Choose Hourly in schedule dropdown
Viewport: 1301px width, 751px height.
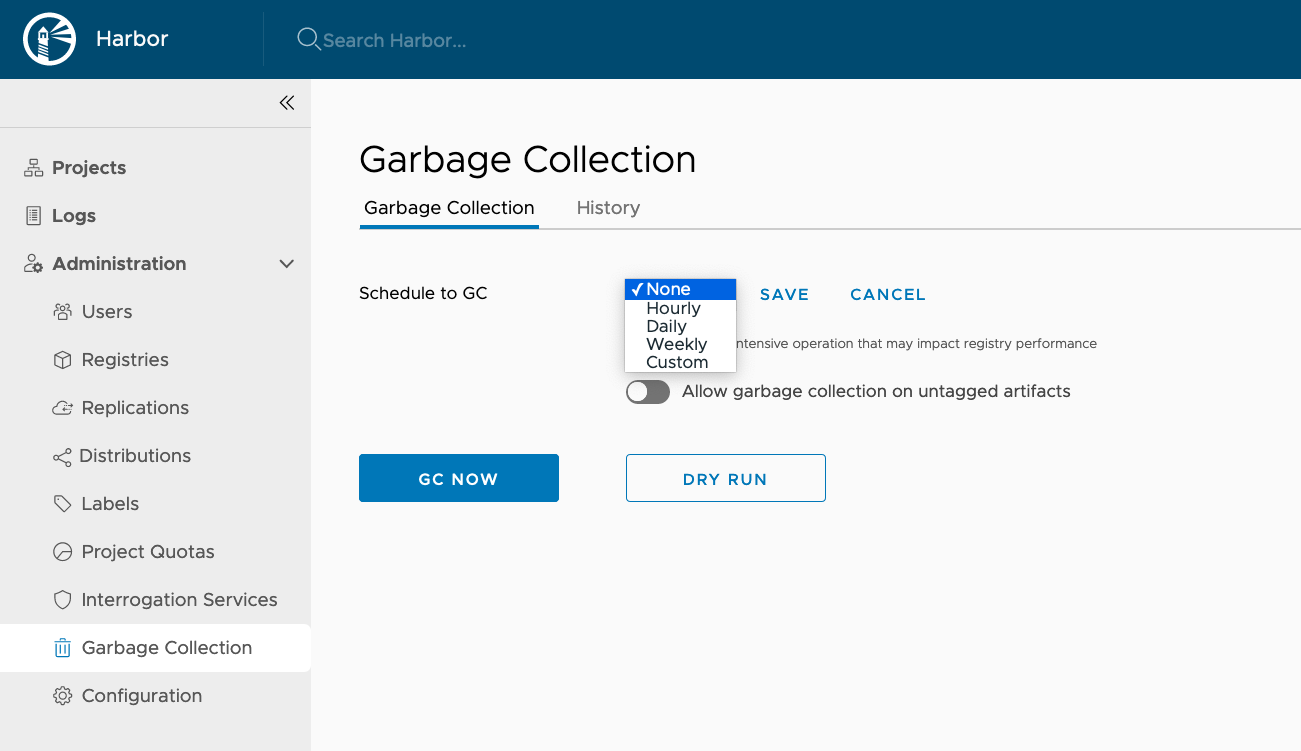(x=680, y=308)
